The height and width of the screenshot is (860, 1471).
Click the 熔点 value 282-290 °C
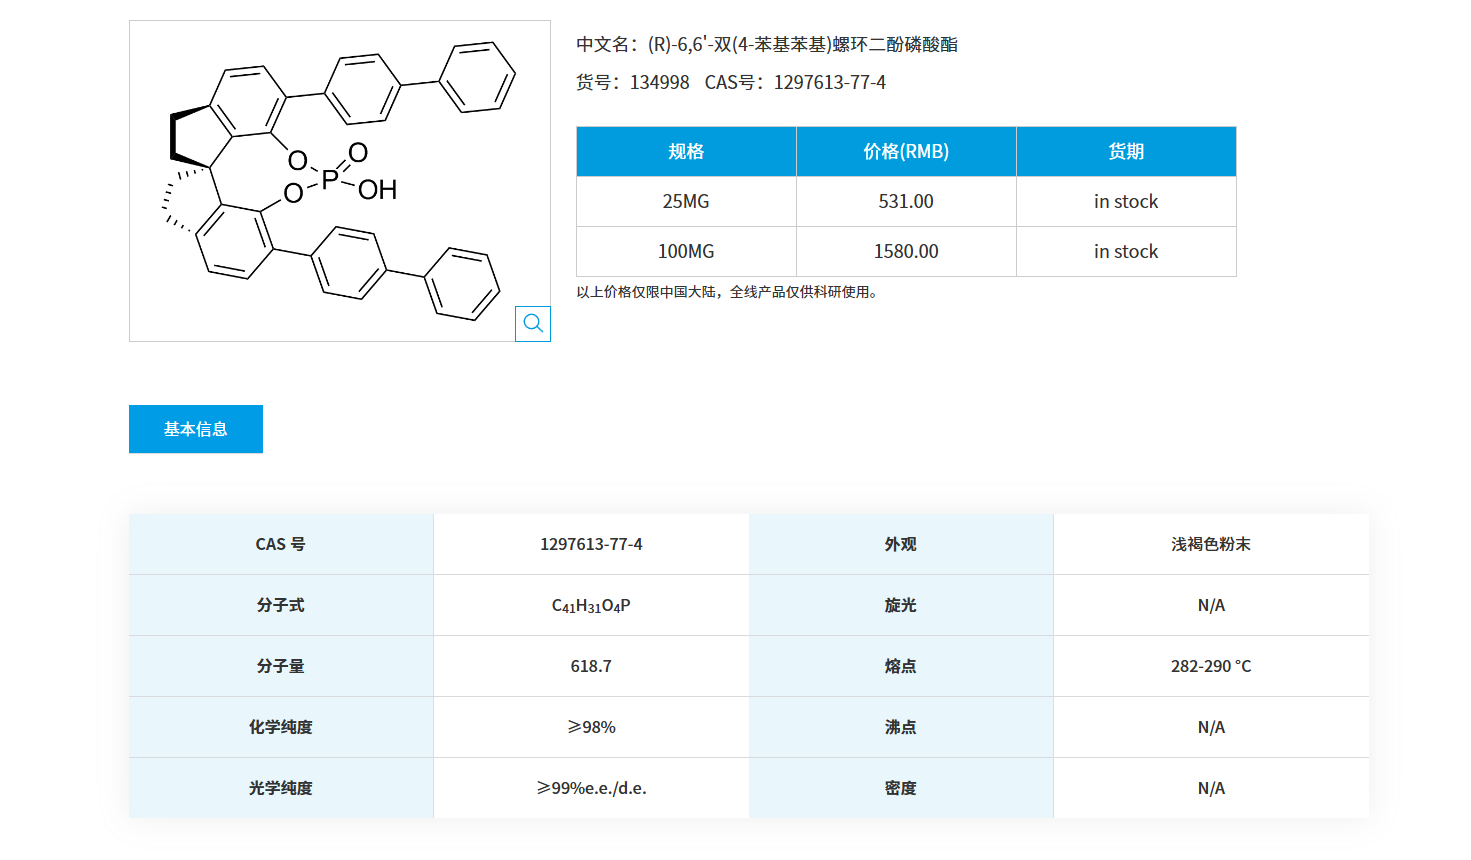point(1211,665)
